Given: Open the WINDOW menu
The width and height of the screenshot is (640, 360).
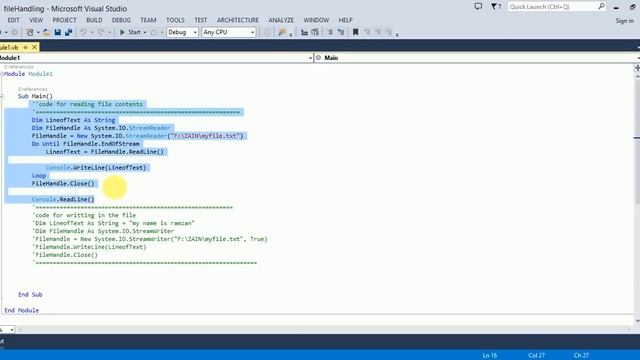Looking at the screenshot, I should pos(316,20).
